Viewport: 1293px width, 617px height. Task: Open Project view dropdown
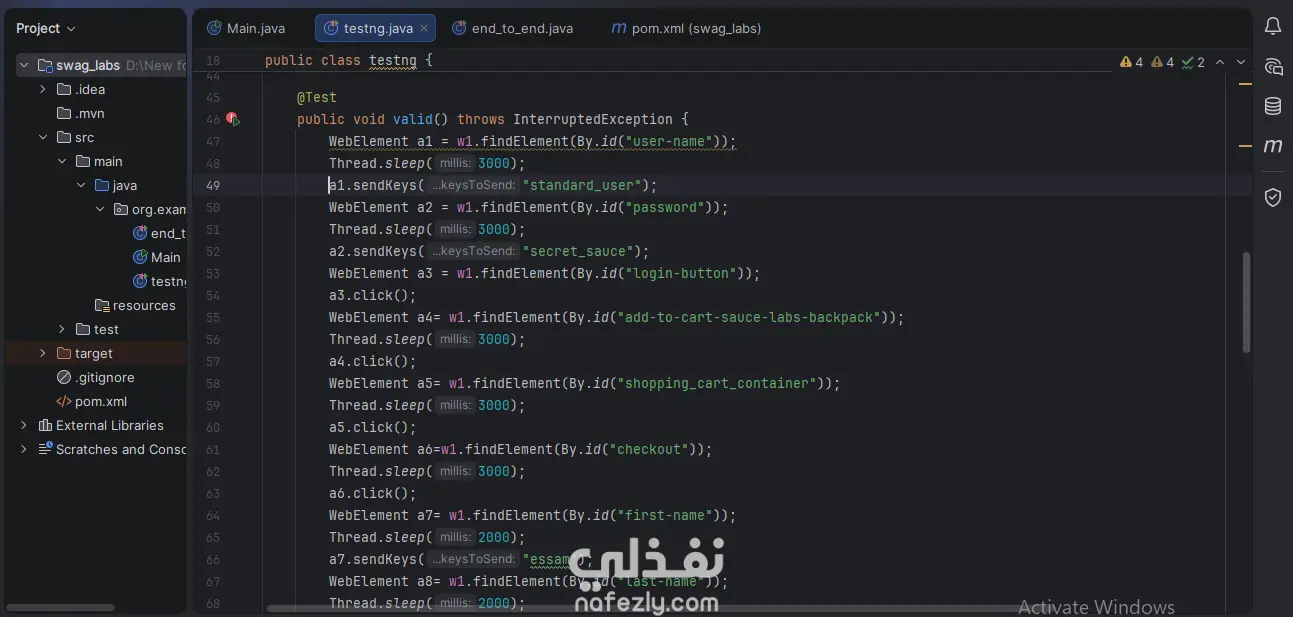(46, 28)
